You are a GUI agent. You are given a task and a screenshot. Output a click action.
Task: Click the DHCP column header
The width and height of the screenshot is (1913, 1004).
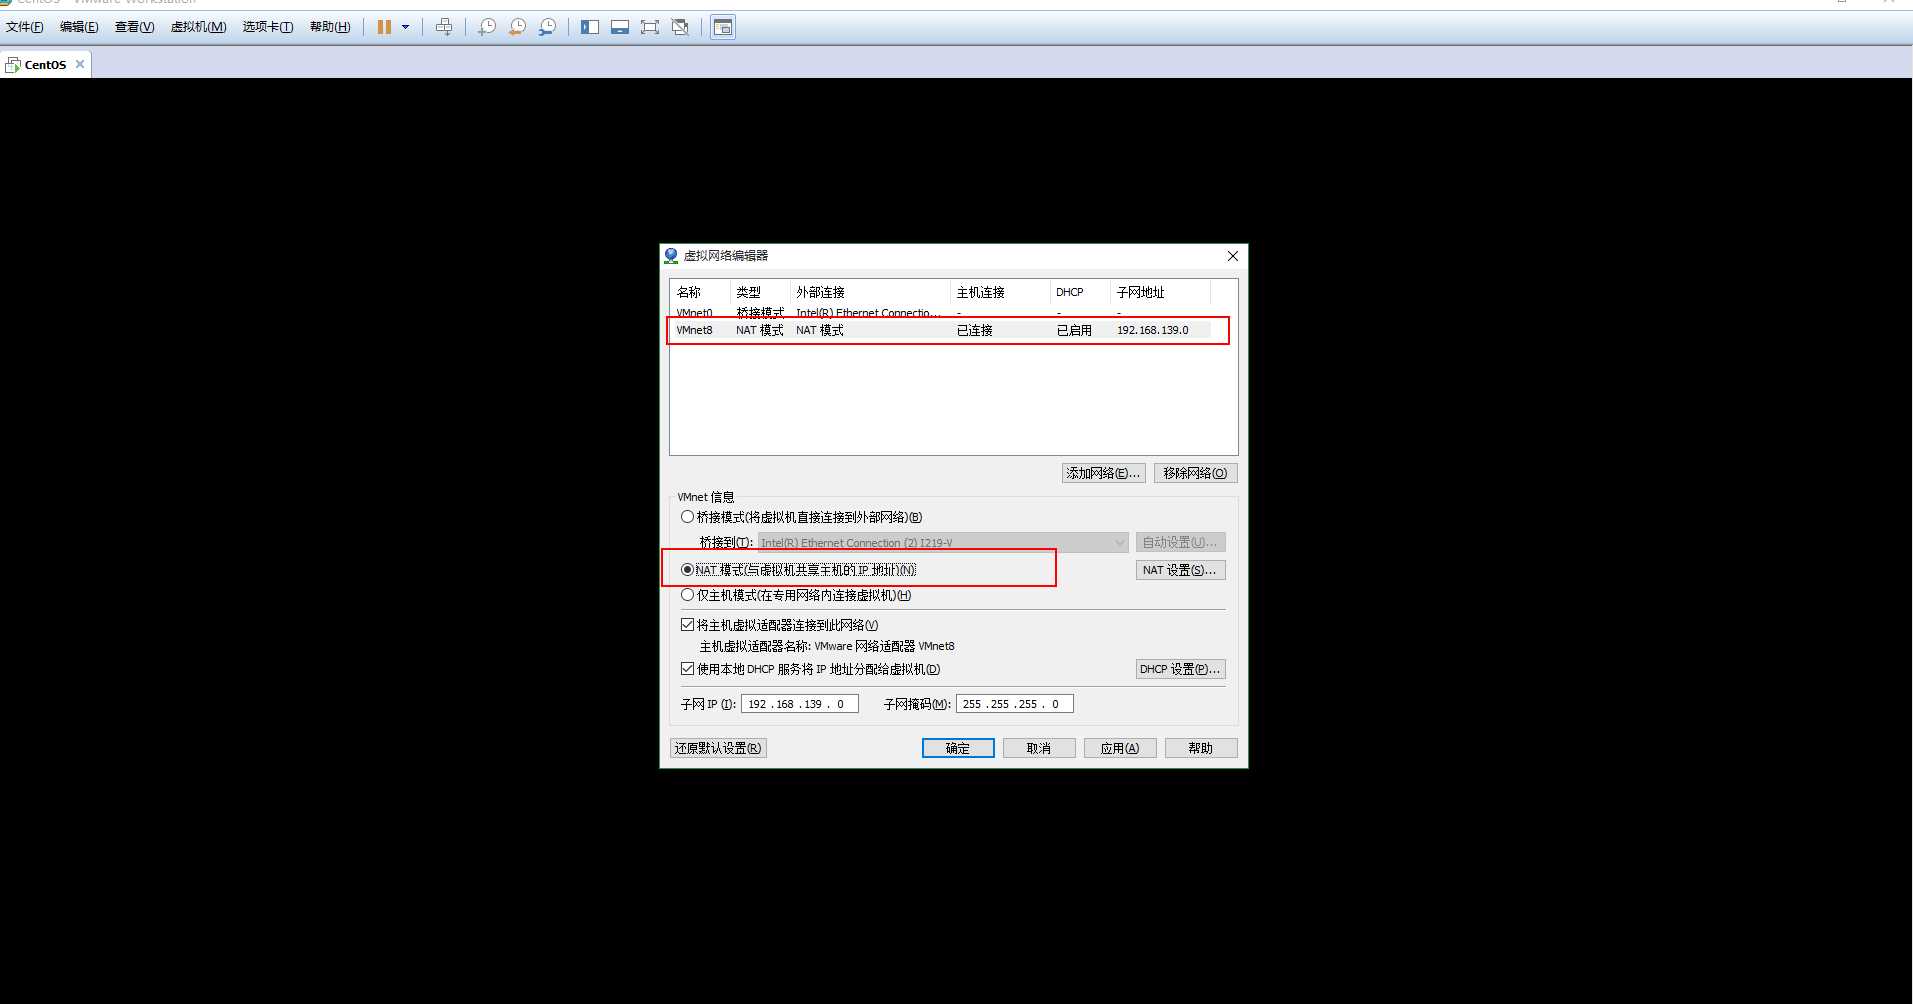tap(1080, 292)
